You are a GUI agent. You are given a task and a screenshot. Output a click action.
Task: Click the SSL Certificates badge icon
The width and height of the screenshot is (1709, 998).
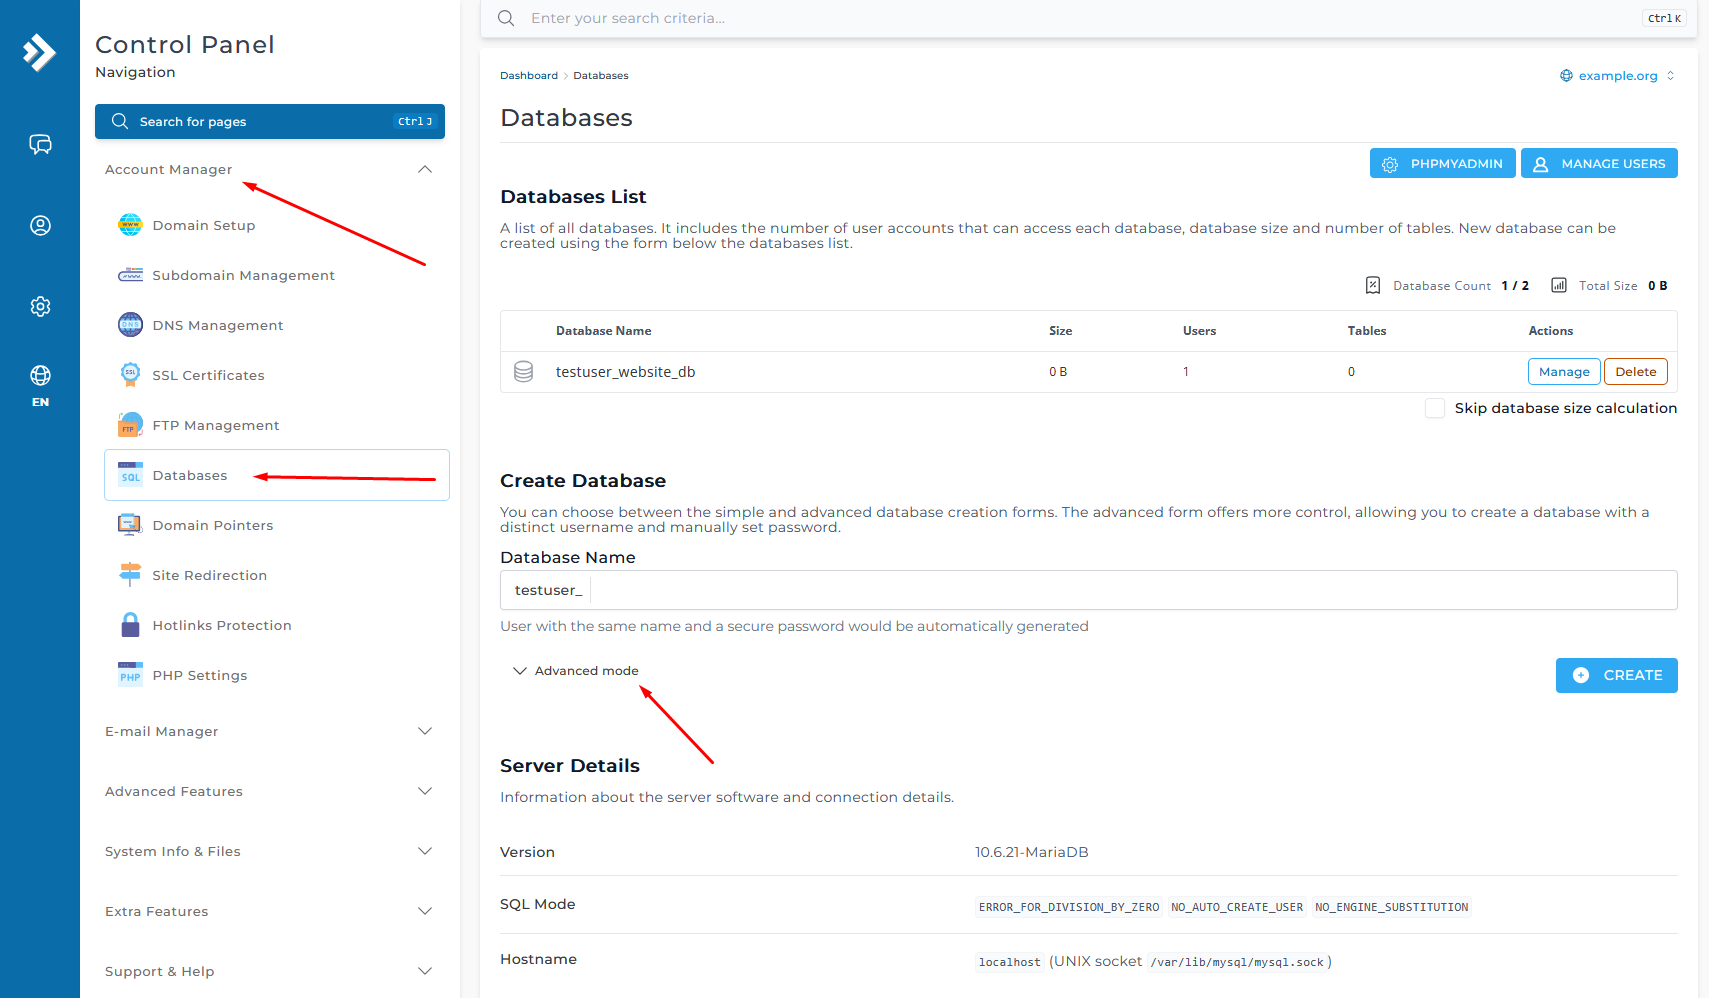(130, 375)
